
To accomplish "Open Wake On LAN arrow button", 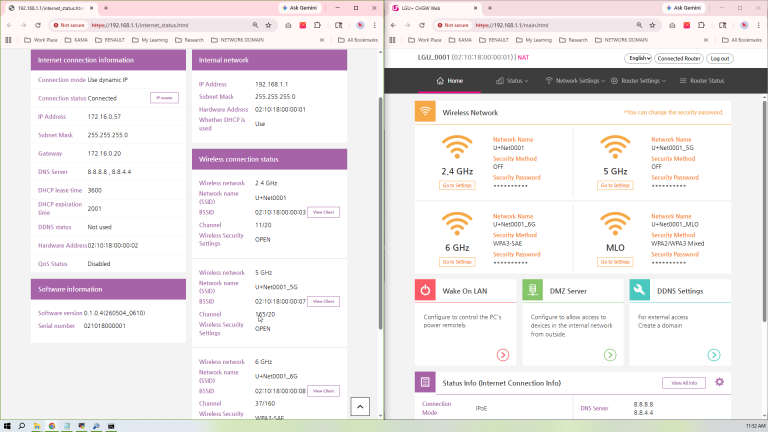I will tap(503, 355).
